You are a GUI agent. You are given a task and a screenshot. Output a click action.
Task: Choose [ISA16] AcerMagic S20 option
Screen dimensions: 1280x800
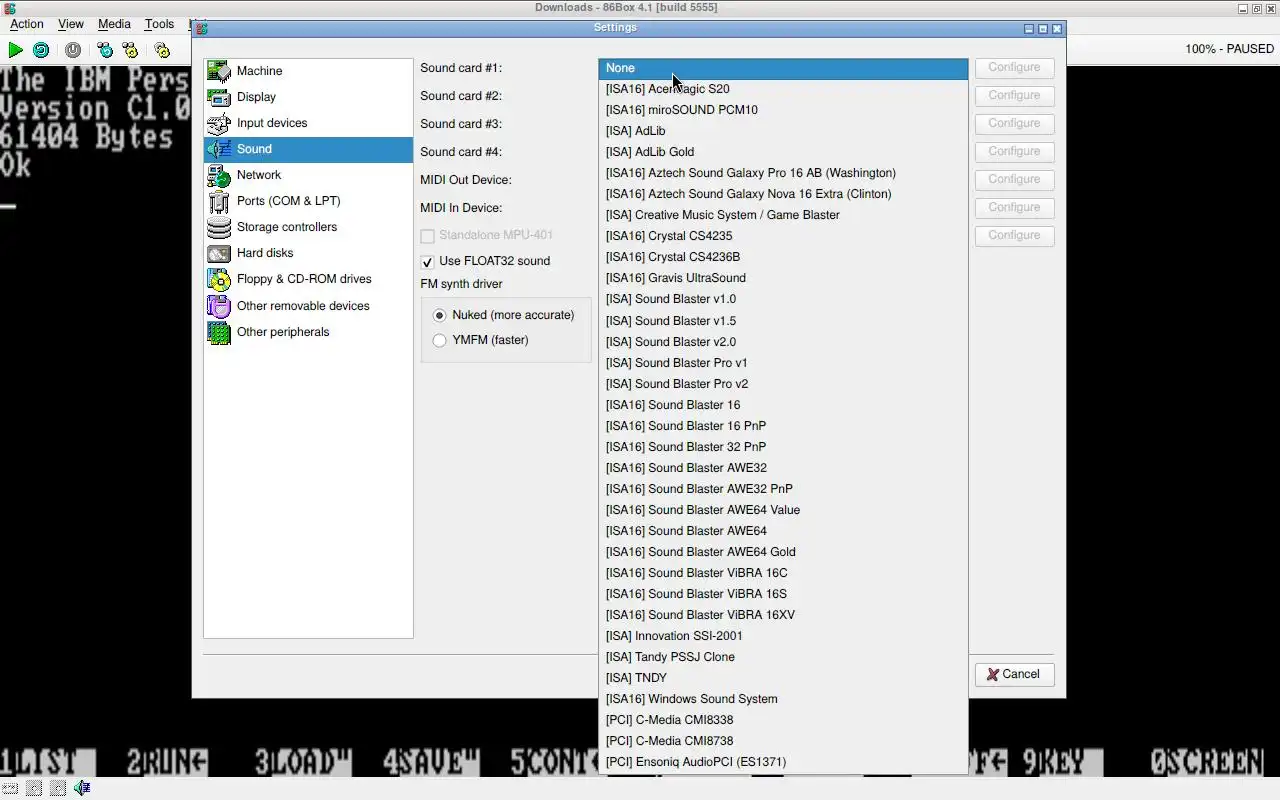(783, 89)
